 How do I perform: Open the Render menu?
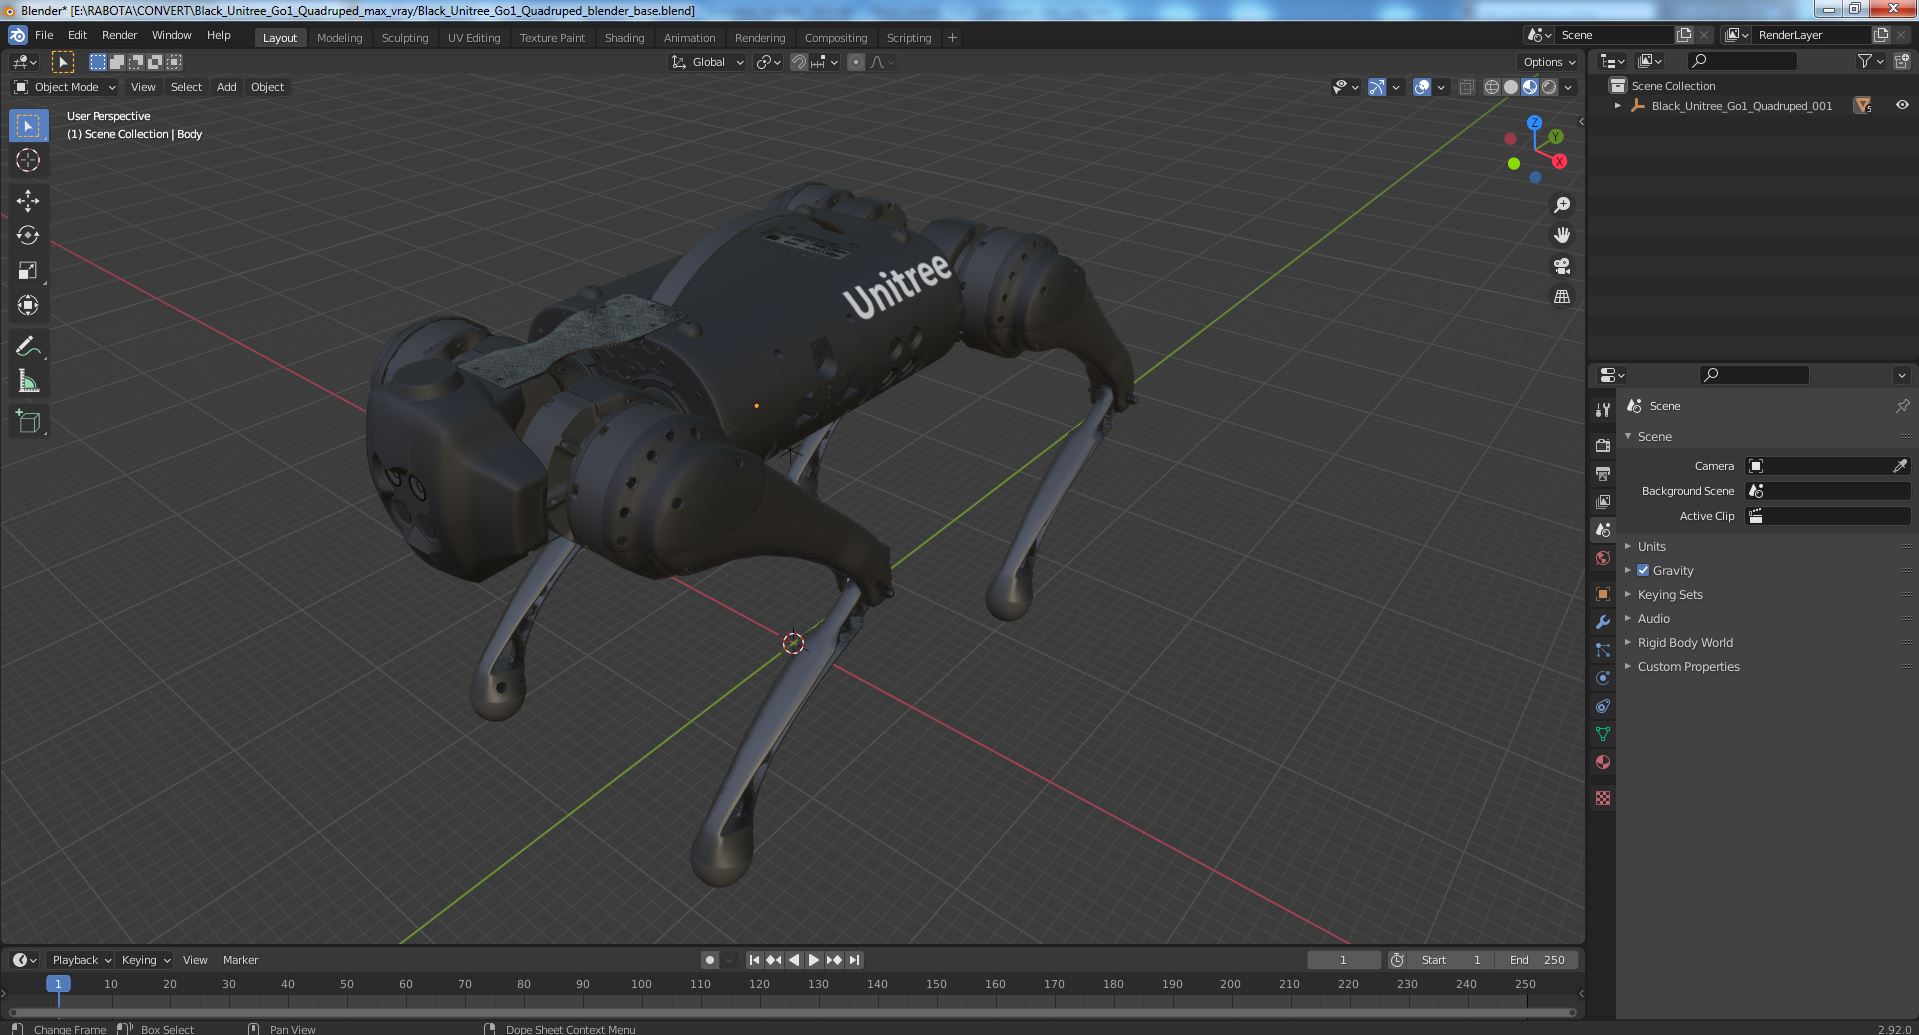119,35
